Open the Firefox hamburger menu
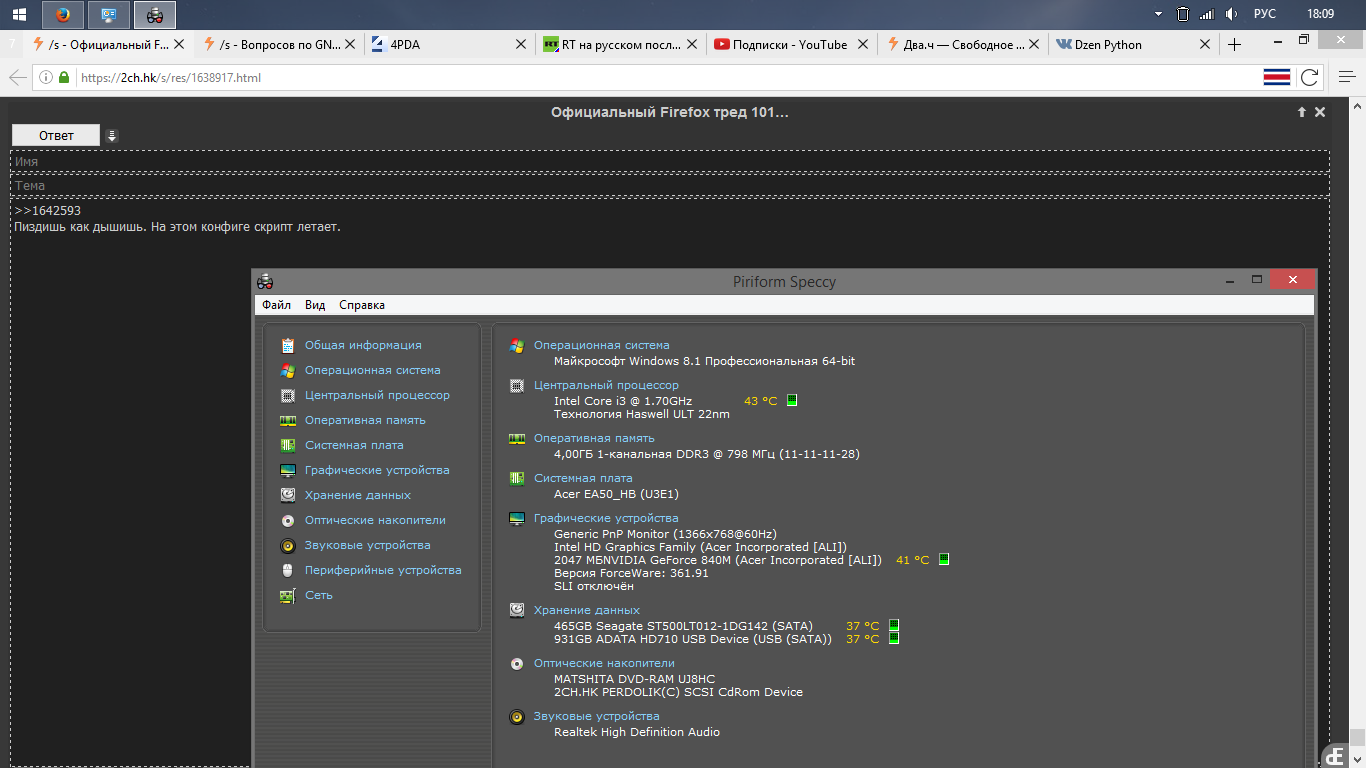This screenshot has height=768, width=1366. [1346, 77]
